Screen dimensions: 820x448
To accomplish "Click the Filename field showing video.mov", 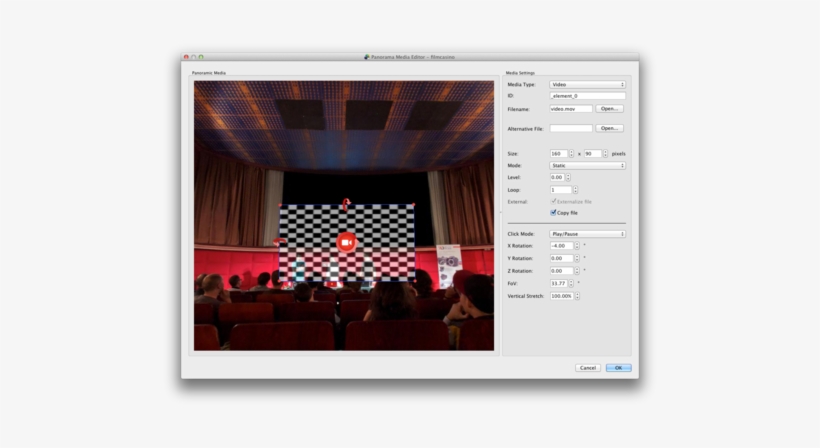I will [x=571, y=109].
